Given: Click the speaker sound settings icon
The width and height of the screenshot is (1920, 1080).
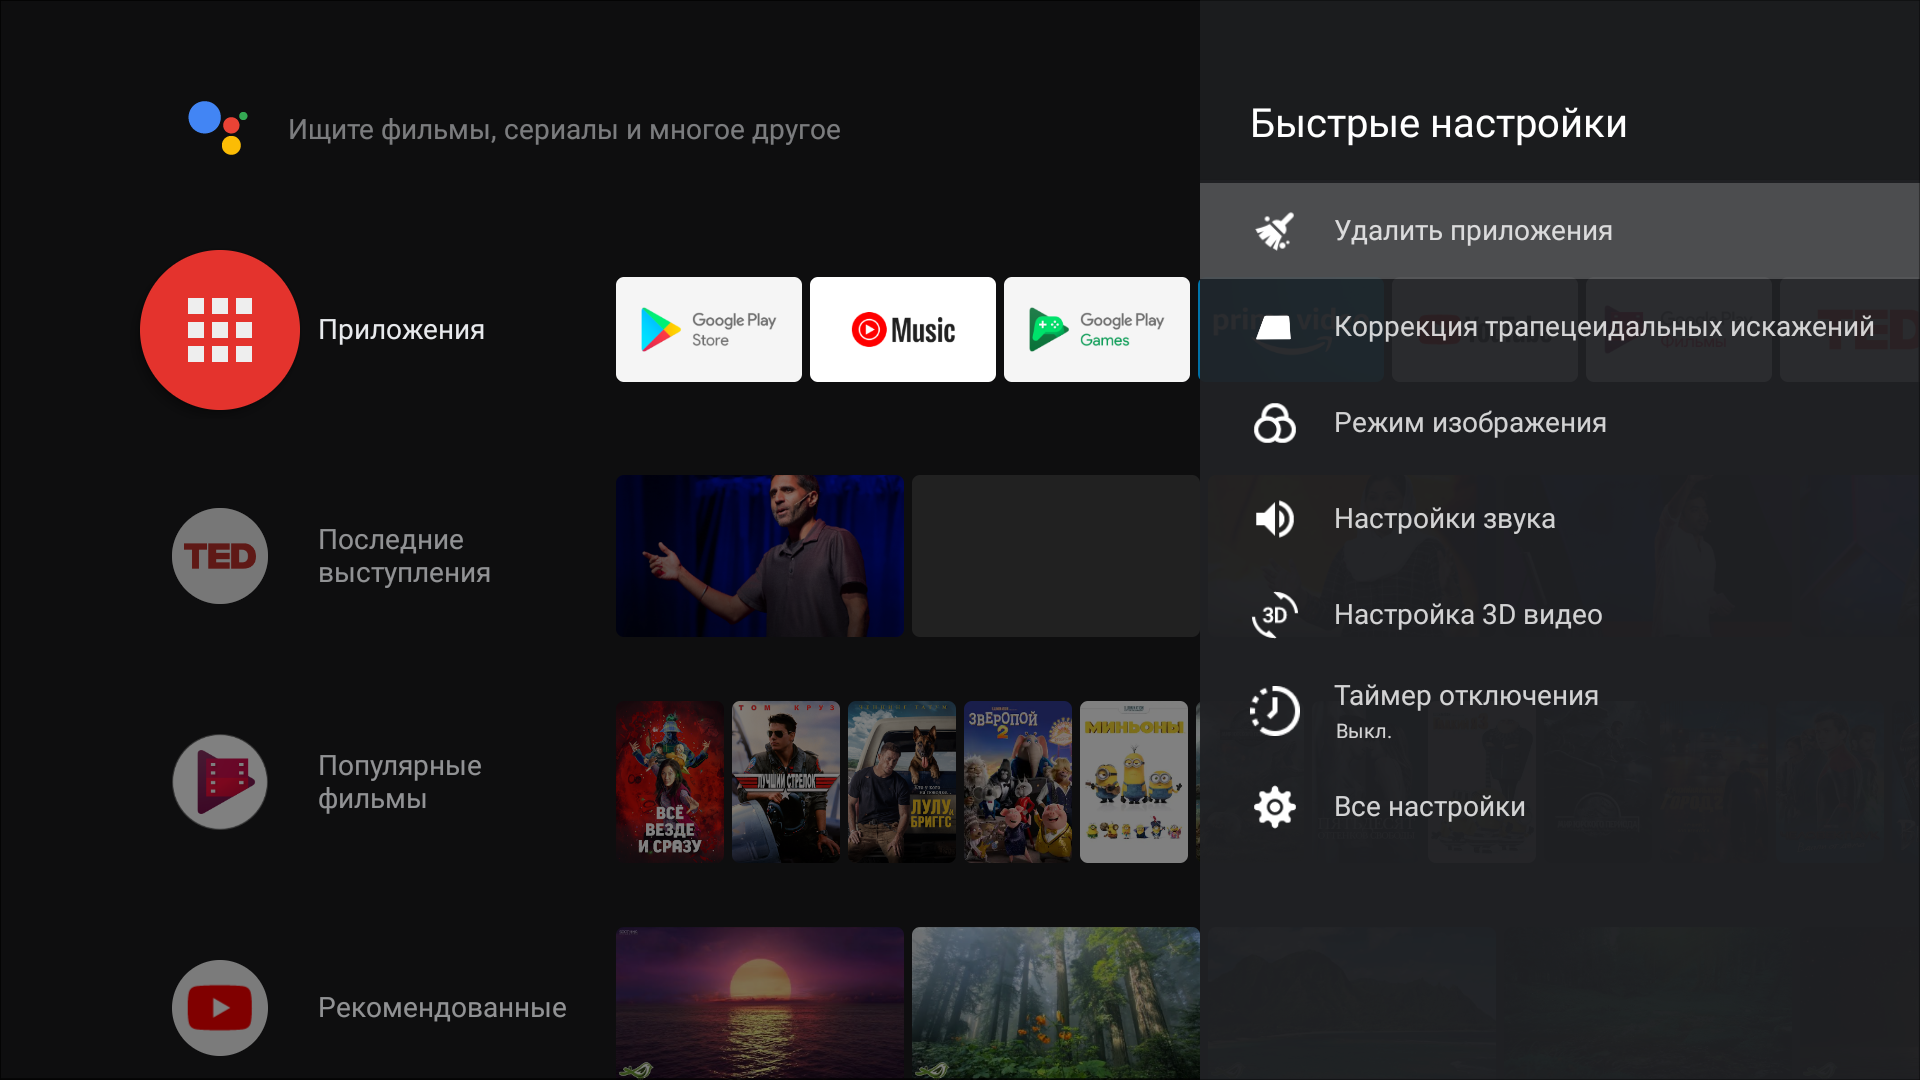Looking at the screenshot, I should point(1274,519).
